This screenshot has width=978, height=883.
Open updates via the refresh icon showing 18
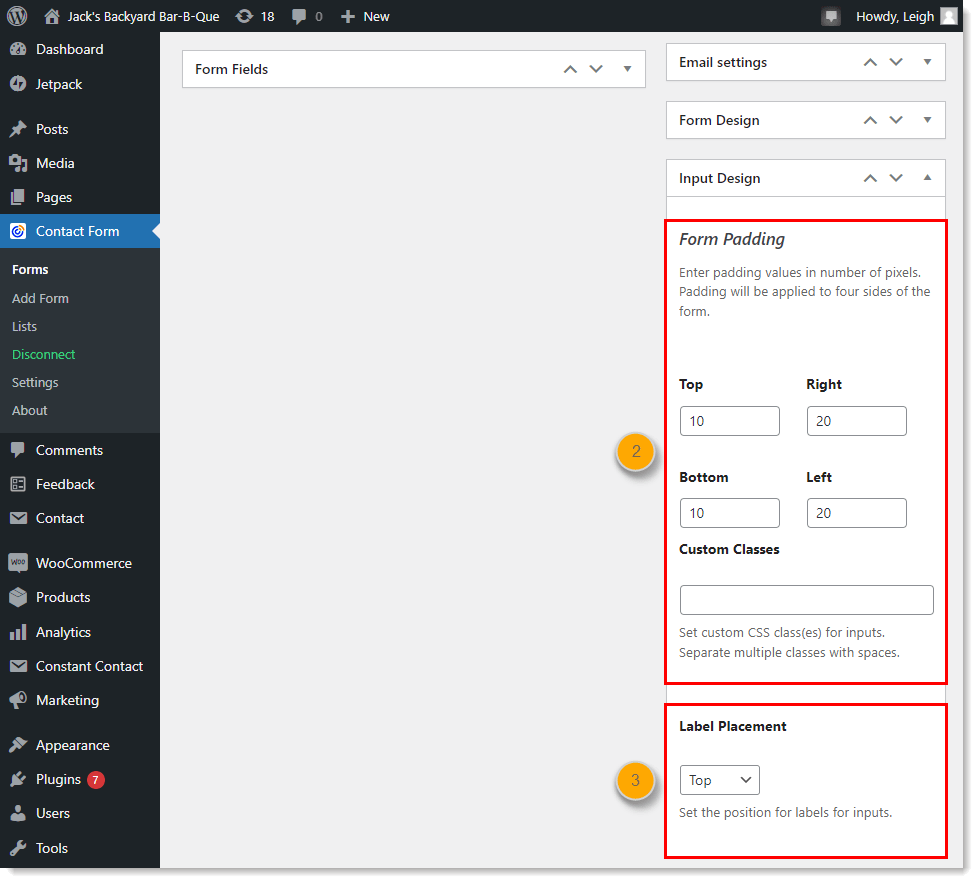tap(244, 16)
